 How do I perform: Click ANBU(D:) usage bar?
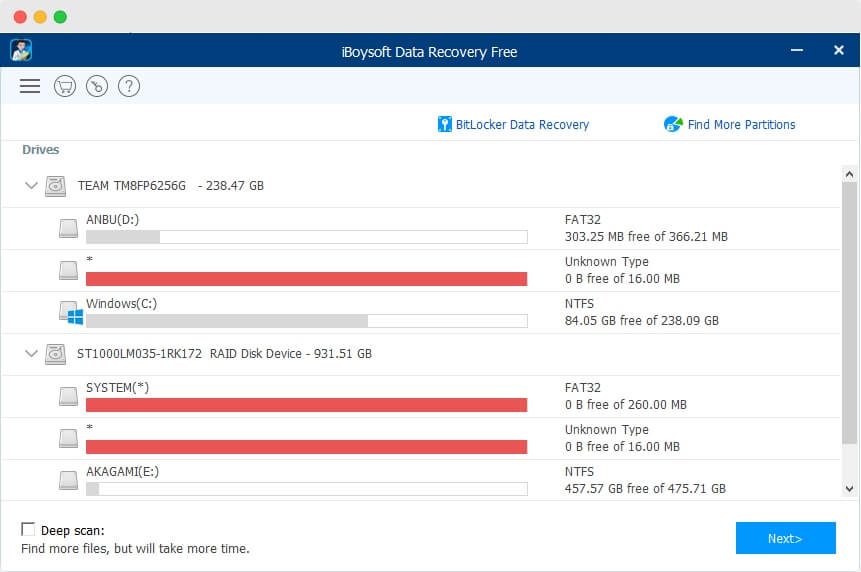[x=306, y=237]
